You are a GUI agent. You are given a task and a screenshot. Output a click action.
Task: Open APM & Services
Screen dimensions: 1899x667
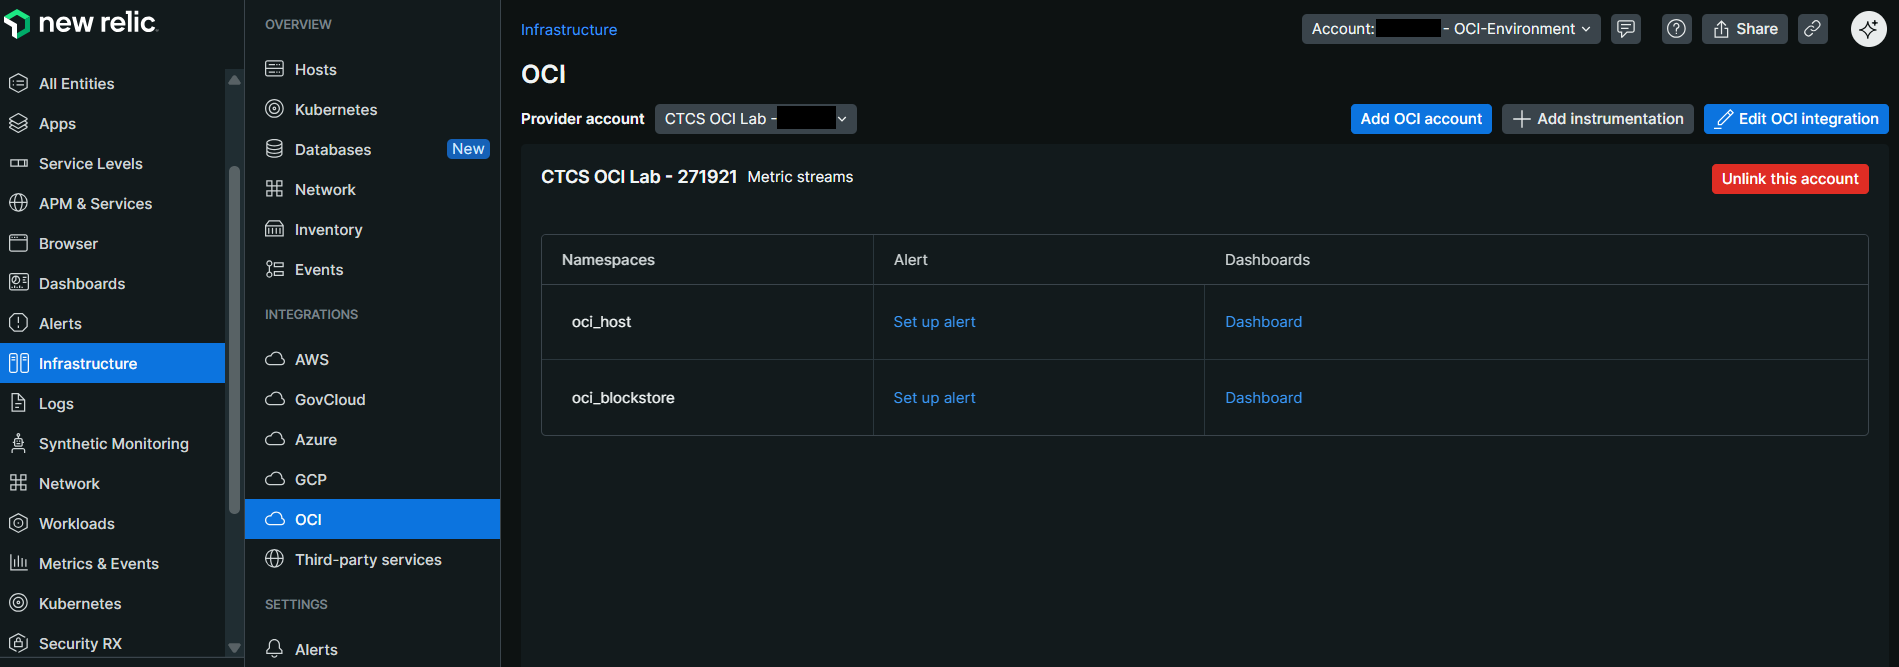point(95,204)
